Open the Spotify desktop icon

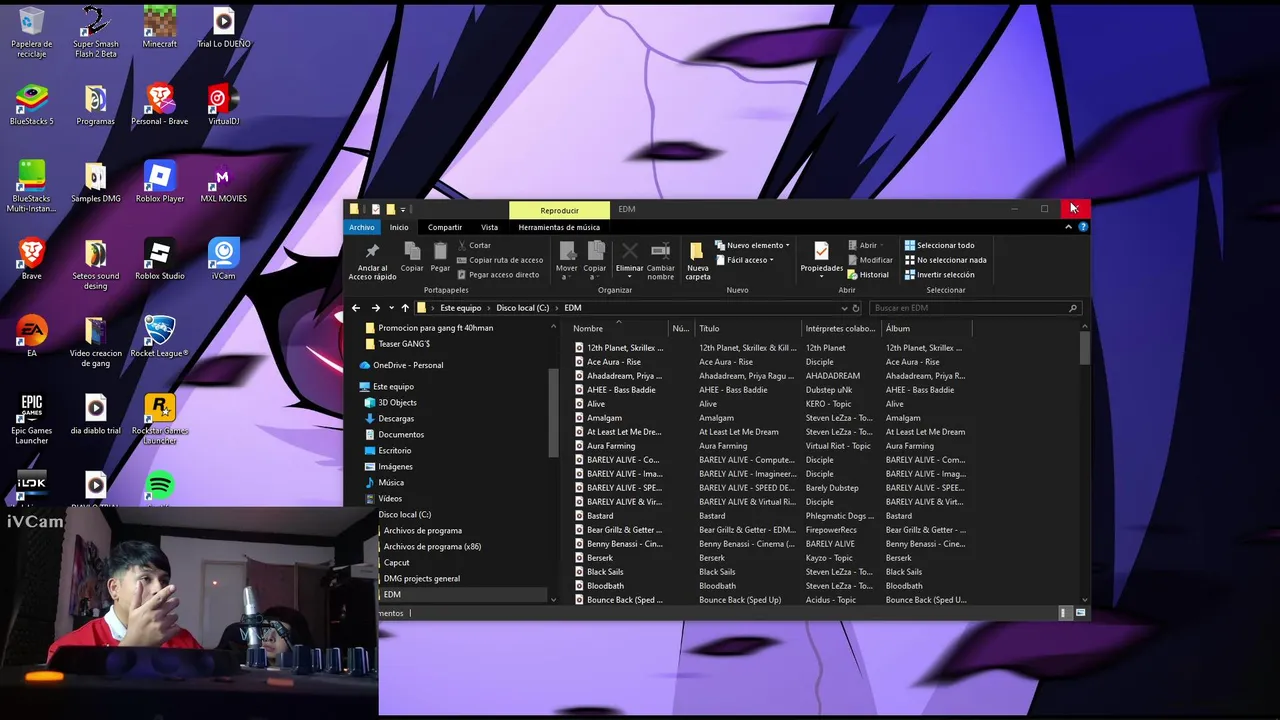(x=160, y=486)
